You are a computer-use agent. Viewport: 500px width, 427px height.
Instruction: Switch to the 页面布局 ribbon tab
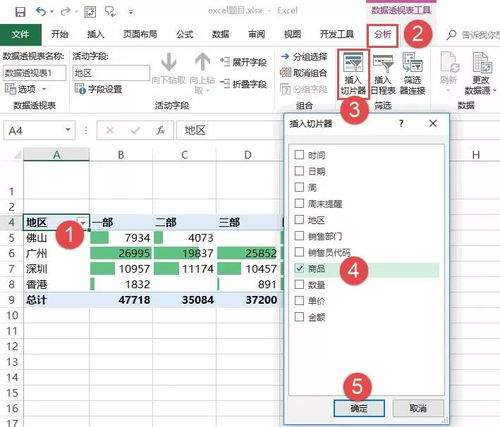point(140,34)
